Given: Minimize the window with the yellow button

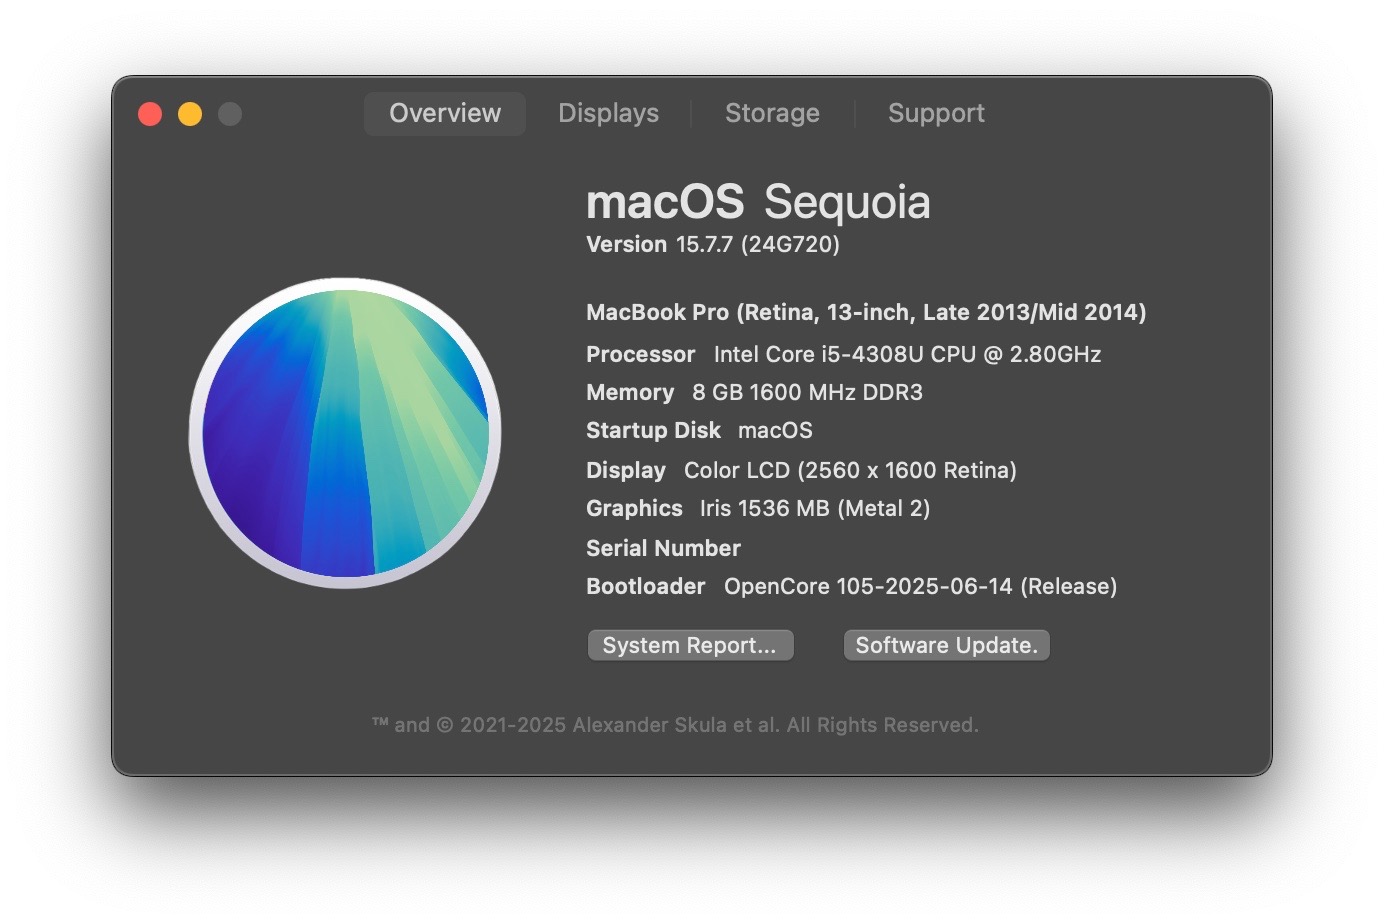Looking at the screenshot, I should click(x=190, y=114).
